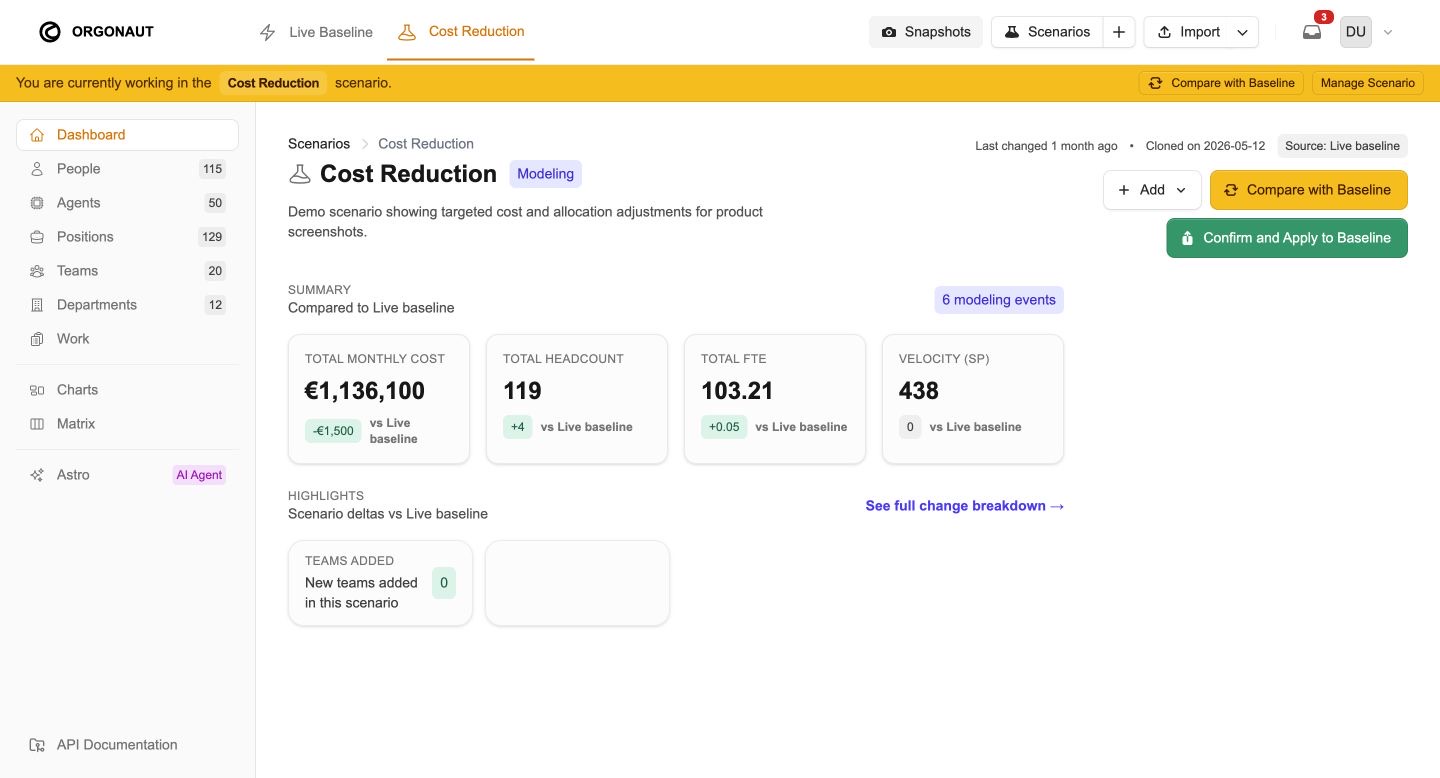Follow the See full change breakdown link
This screenshot has height=778, width=1440.
click(965, 506)
